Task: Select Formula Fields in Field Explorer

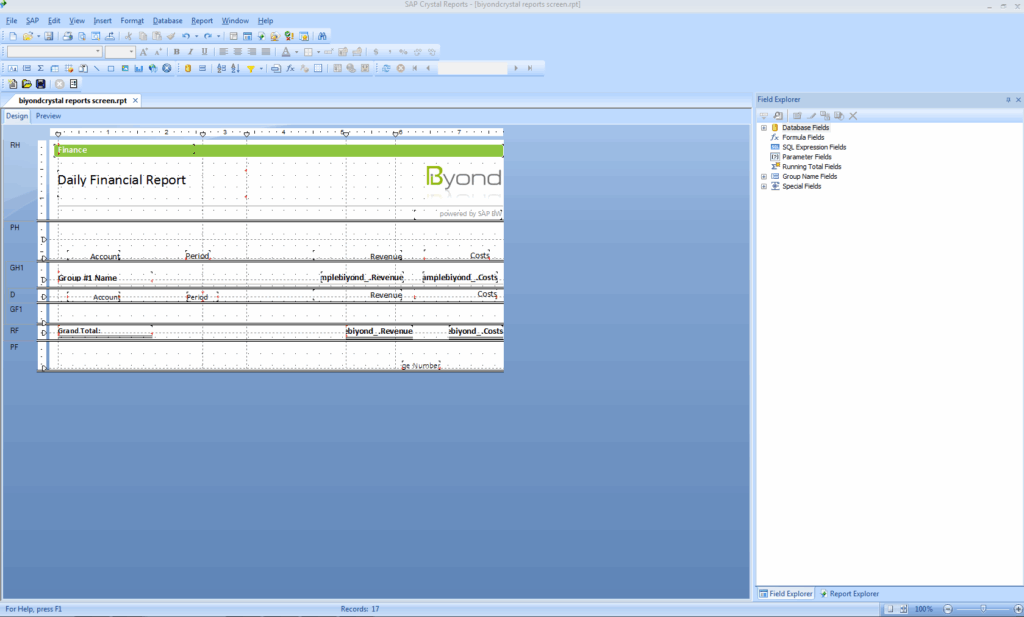Action: (803, 137)
